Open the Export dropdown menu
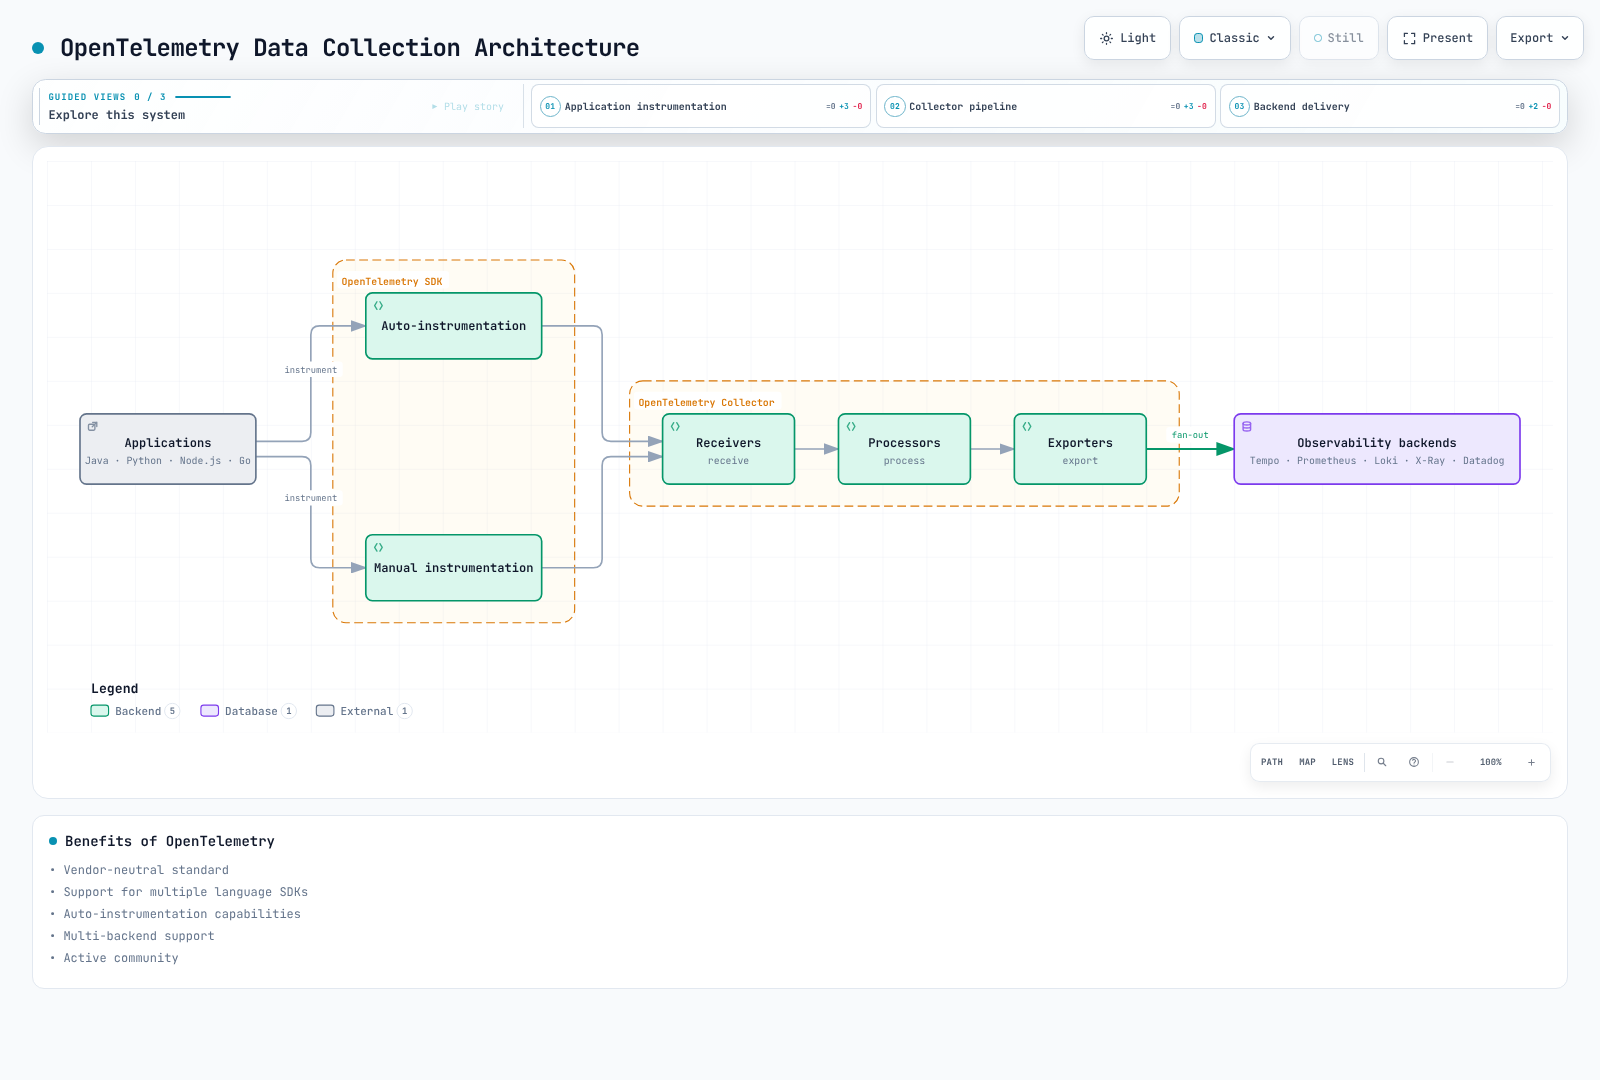The image size is (1600, 1080). click(1539, 38)
